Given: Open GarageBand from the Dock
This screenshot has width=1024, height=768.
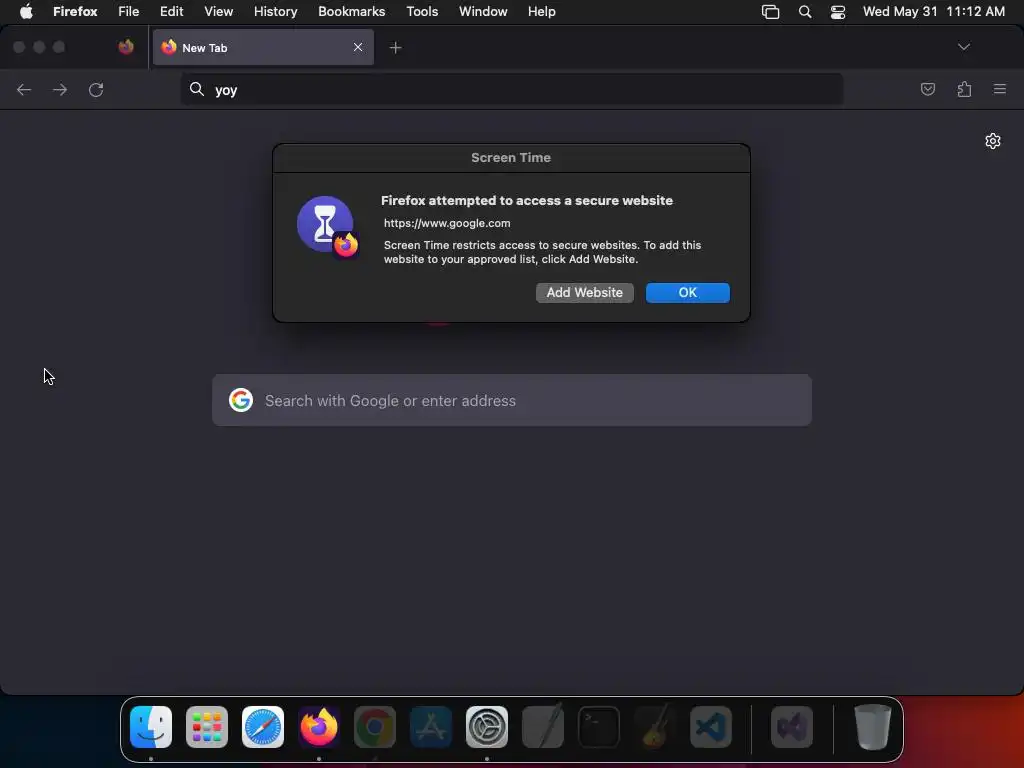Looking at the screenshot, I should [x=655, y=727].
